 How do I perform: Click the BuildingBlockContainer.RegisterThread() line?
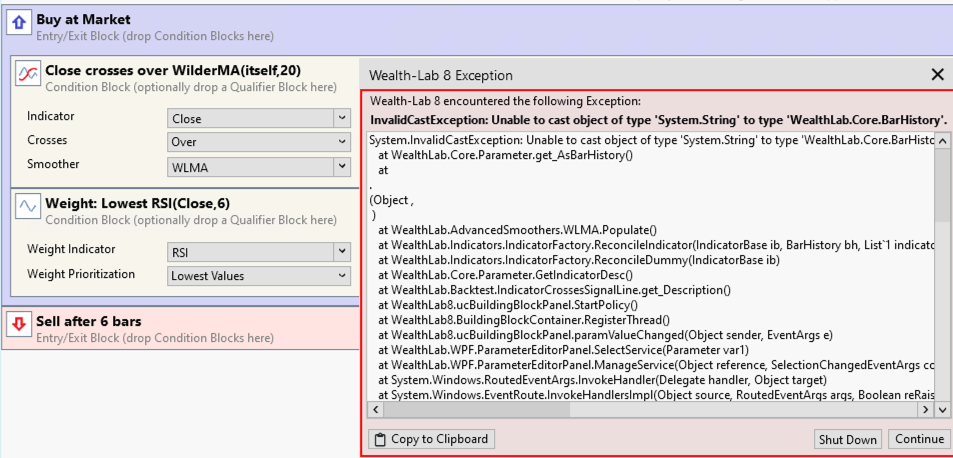[x=524, y=320]
